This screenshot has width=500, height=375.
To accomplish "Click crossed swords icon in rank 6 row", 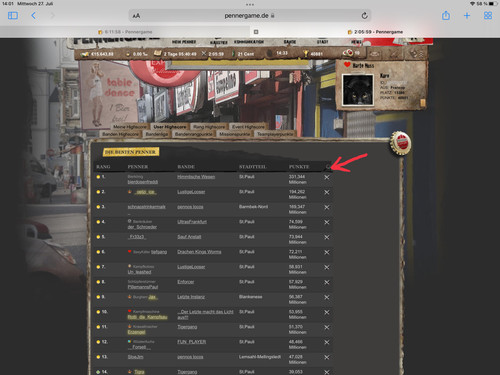I will point(327,252).
